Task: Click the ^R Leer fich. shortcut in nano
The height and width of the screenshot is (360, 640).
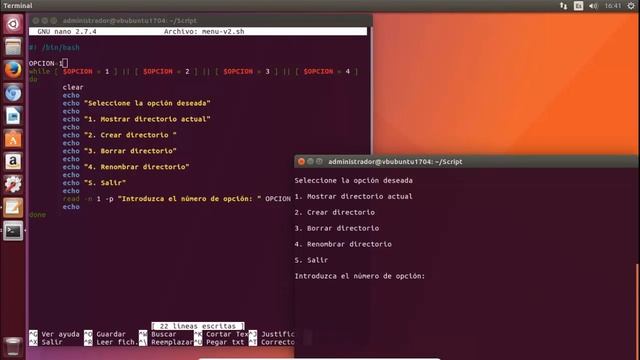Action: tap(111, 342)
